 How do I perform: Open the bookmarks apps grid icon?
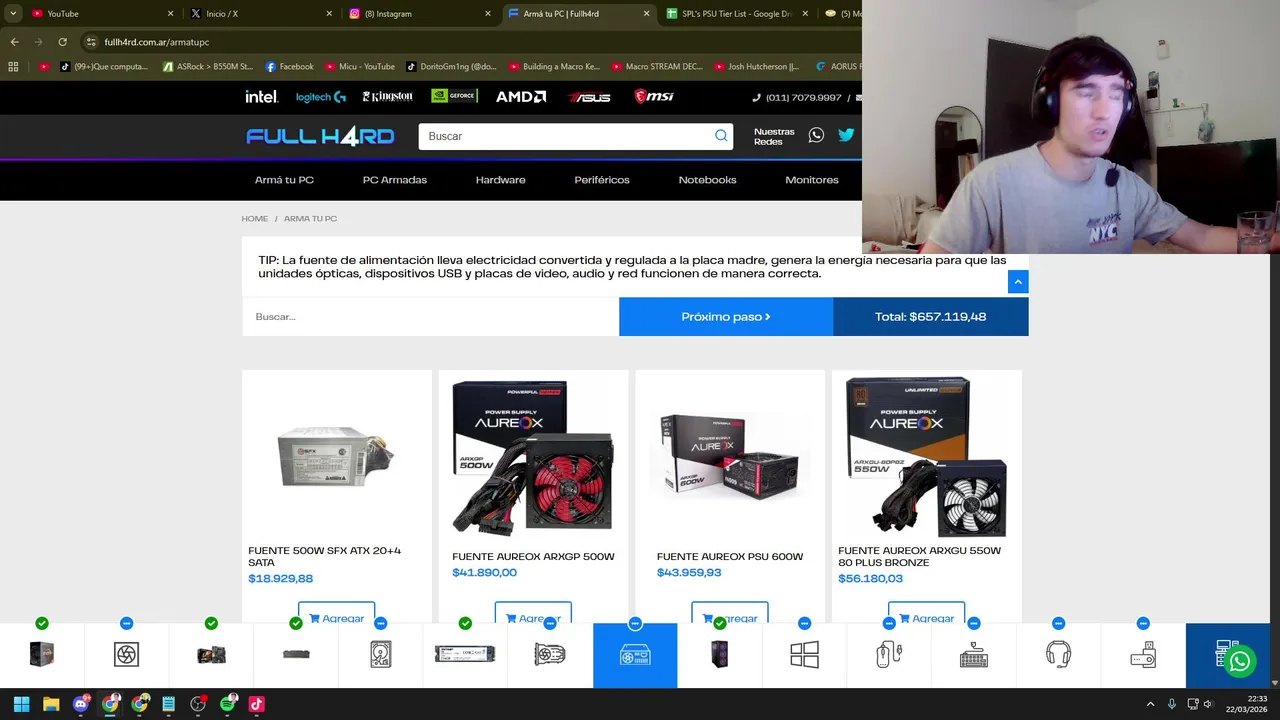(x=13, y=67)
